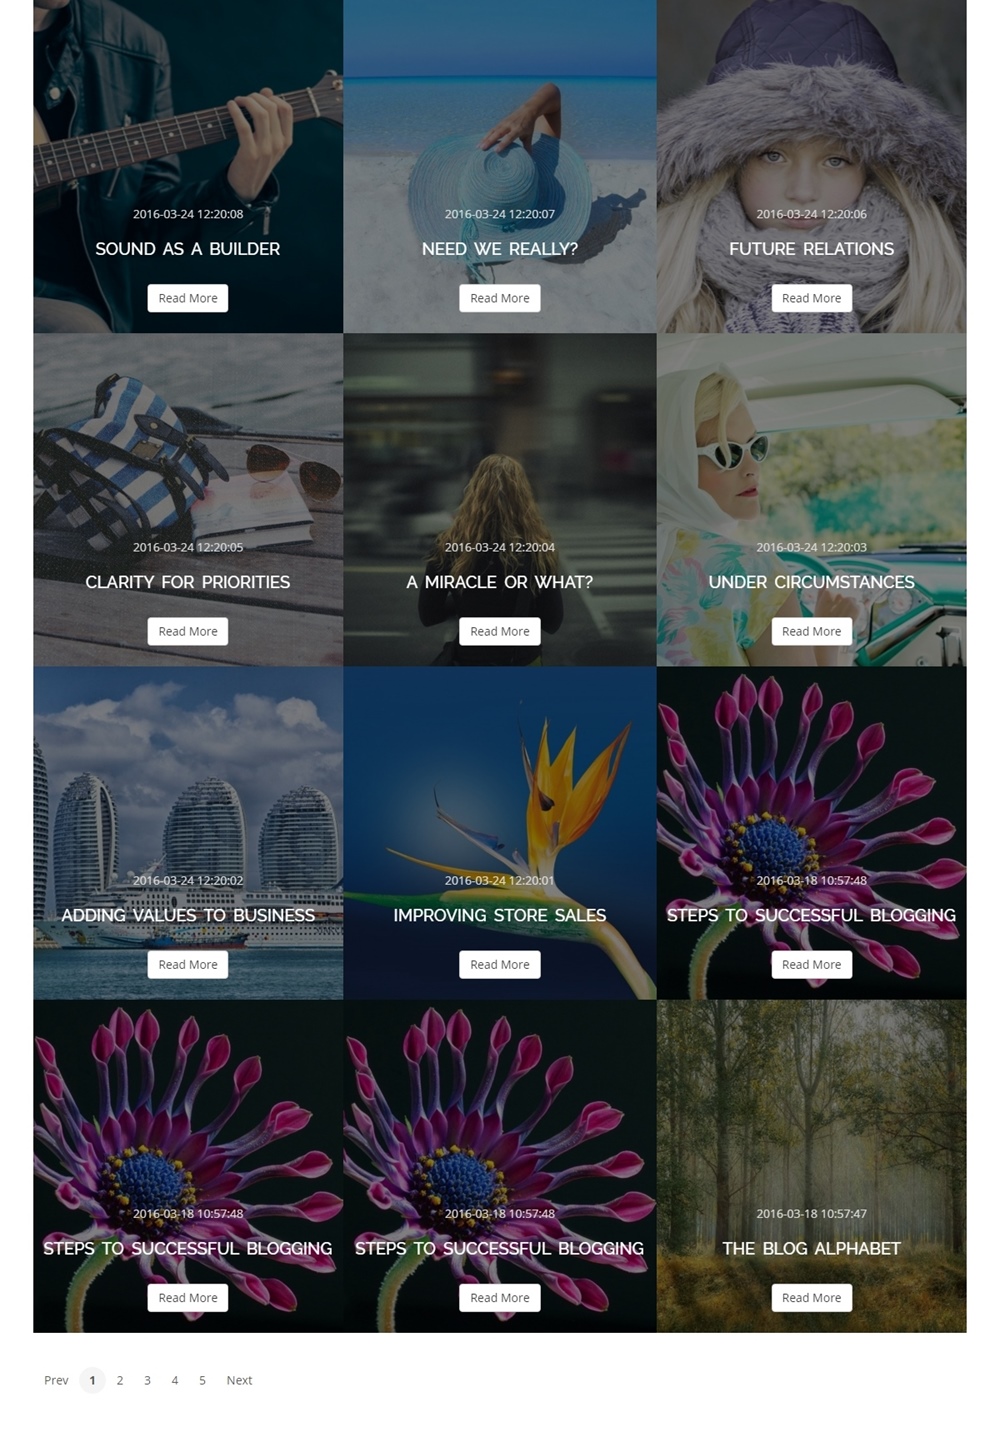Open Read More for Need We Really?
1000x1432 pixels.
(500, 298)
